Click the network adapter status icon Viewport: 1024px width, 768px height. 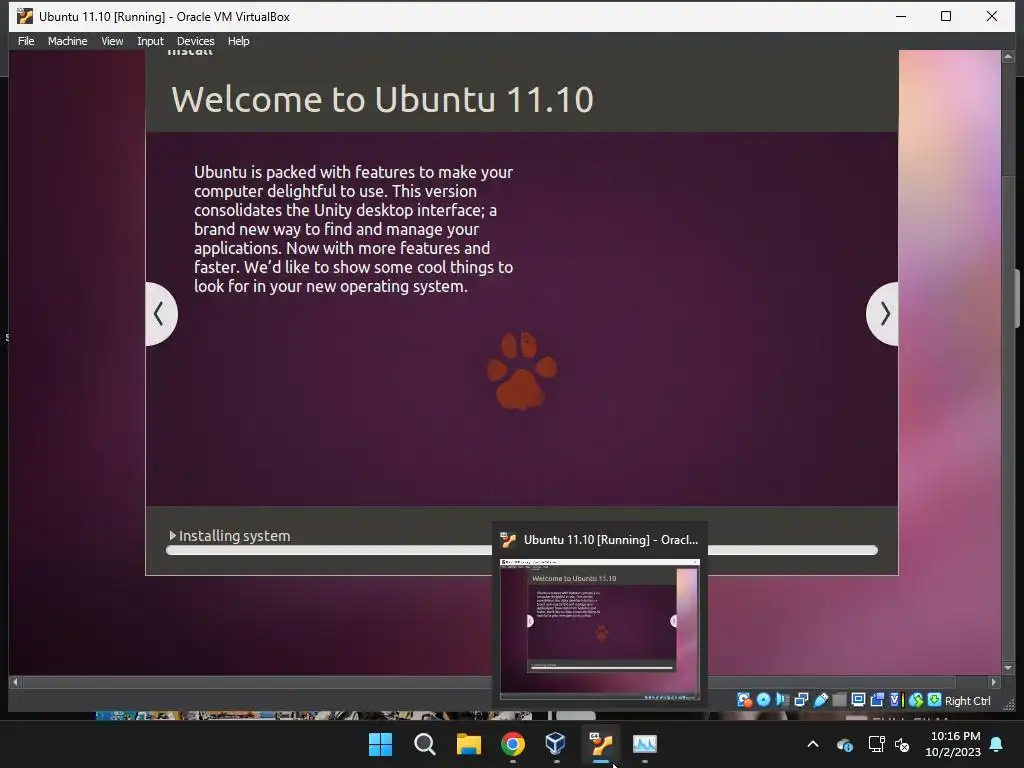tap(801, 700)
